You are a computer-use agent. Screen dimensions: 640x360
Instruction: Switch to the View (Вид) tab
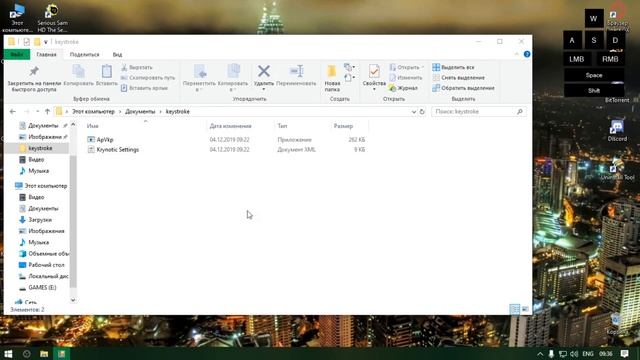(117, 54)
